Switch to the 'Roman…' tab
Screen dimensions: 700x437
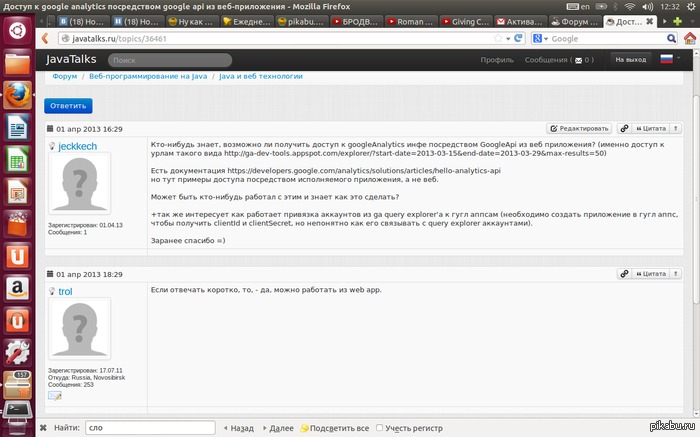pos(410,21)
